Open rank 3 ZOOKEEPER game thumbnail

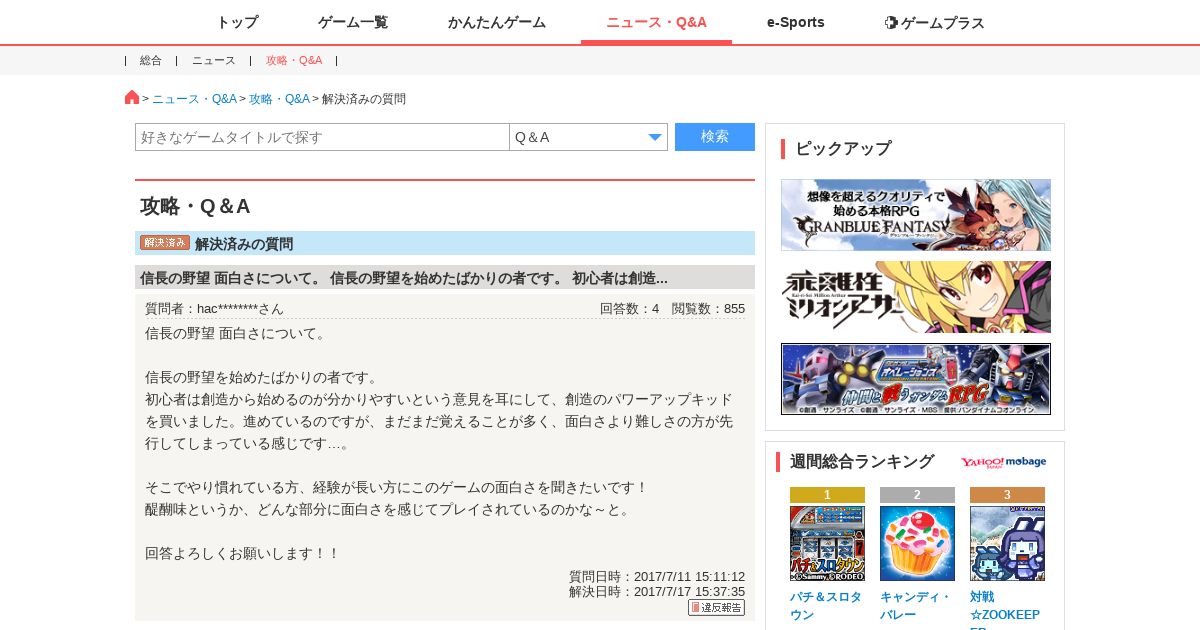point(1007,543)
